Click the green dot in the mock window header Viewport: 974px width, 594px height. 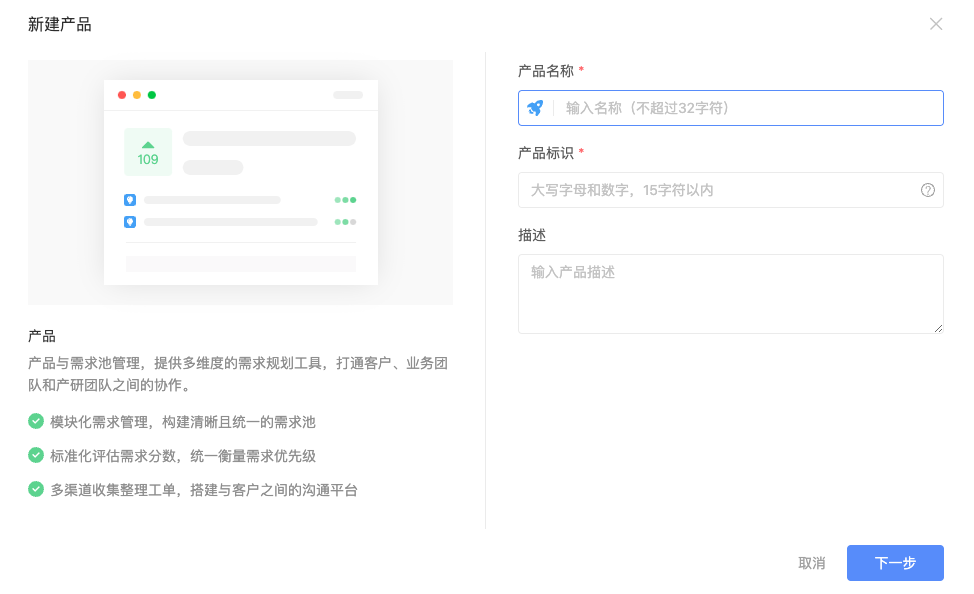(152, 94)
